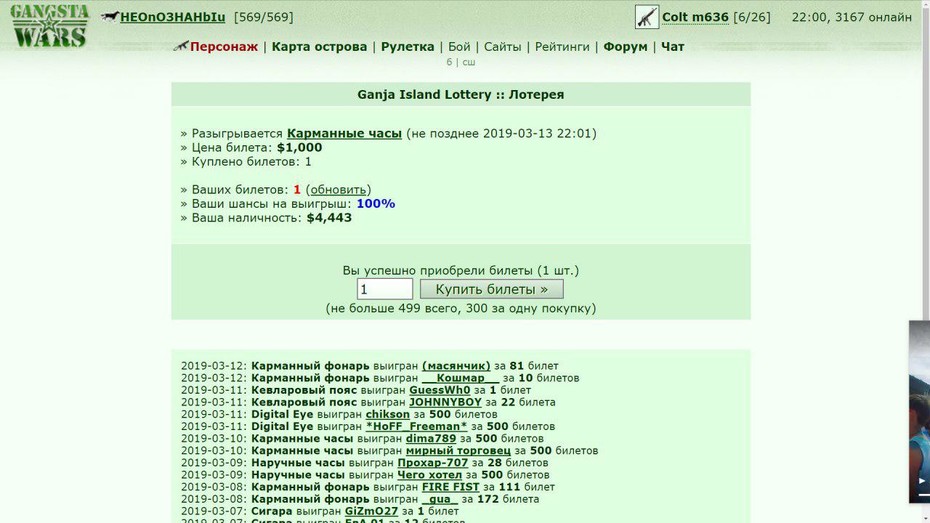Open Рейтинги menu item
The image size is (930, 523).
coord(562,47)
